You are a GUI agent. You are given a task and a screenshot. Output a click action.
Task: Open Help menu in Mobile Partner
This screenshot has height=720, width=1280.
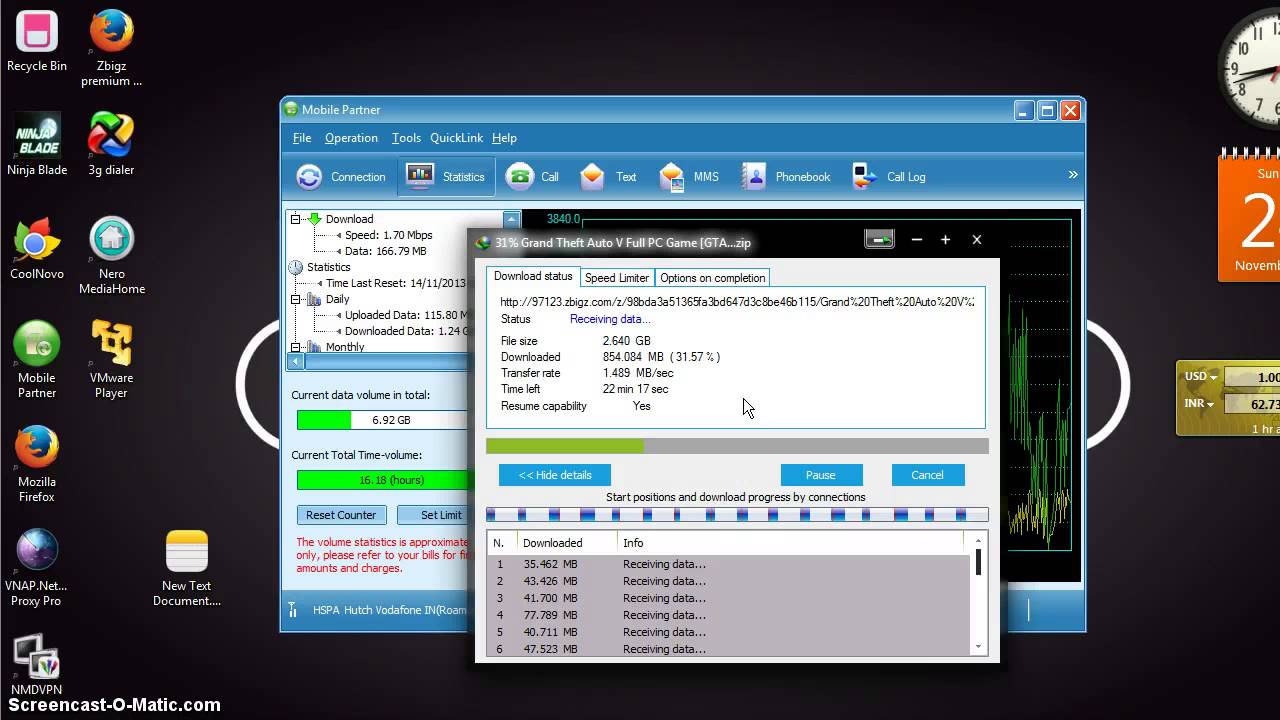pyautogui.click(x=504, y=138)
